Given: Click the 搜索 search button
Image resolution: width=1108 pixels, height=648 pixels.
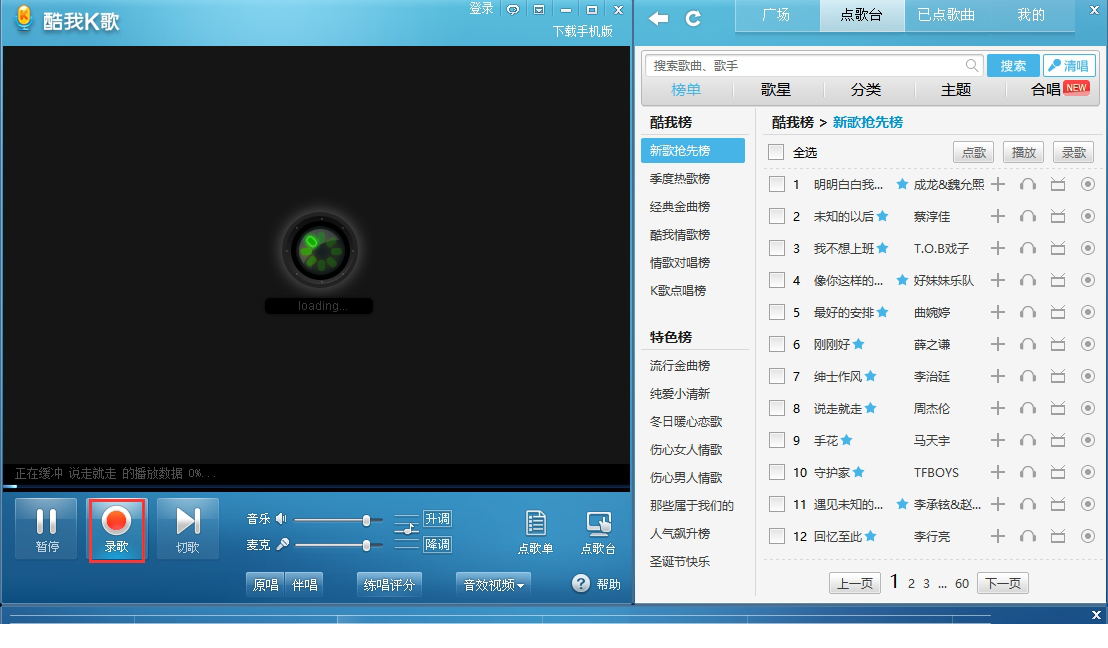Looking at the screenshot, I should tap(1013, 64).
